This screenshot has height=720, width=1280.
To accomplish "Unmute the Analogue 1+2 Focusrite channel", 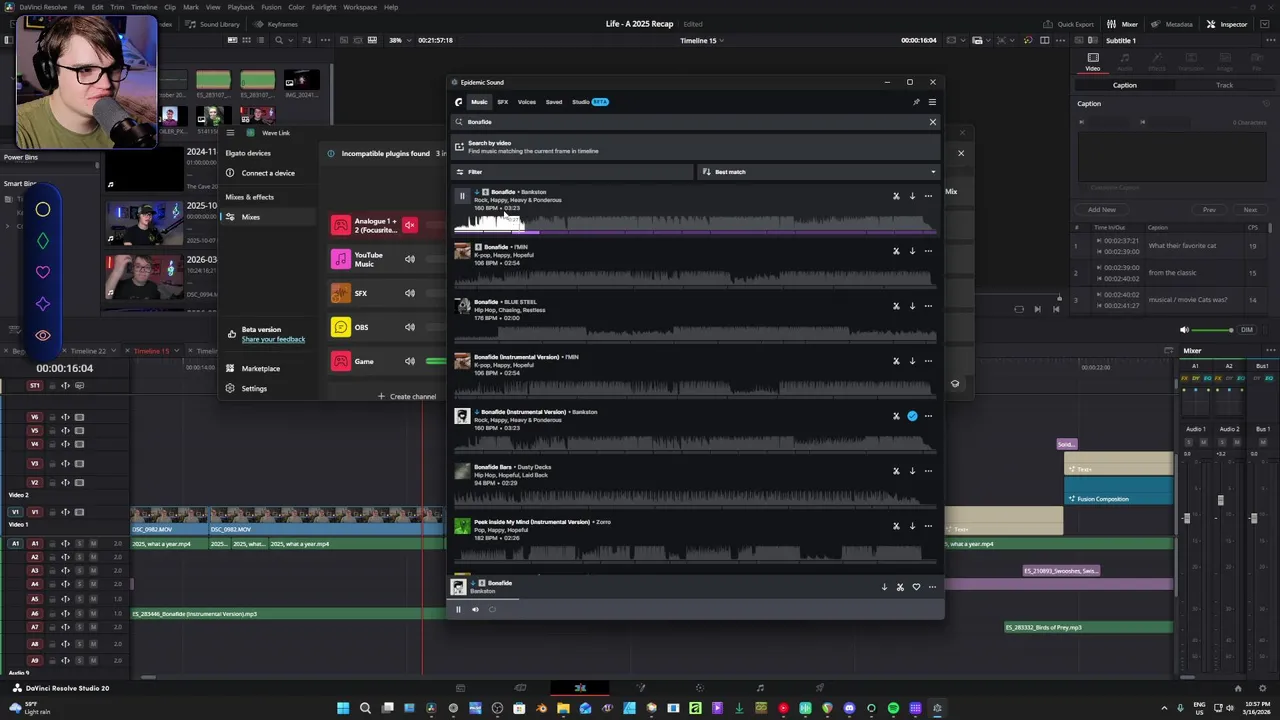I will pos(409,225).
